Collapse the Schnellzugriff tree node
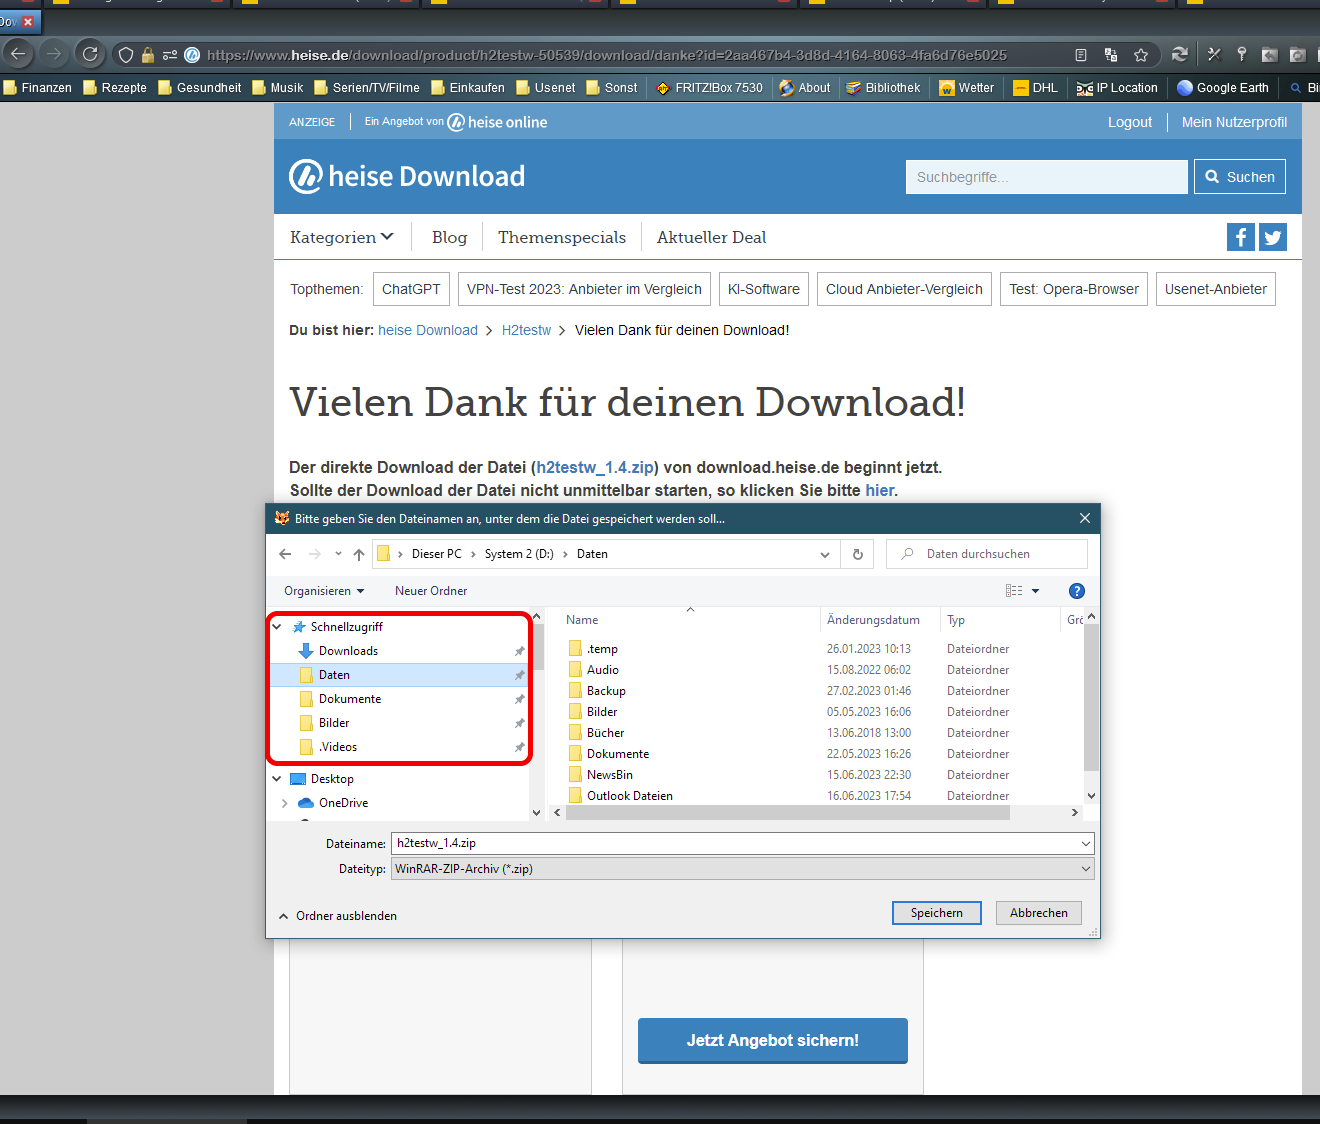Image resolution: width=1320 pixels, height=1124 pixels. click(x=277, y=627)
